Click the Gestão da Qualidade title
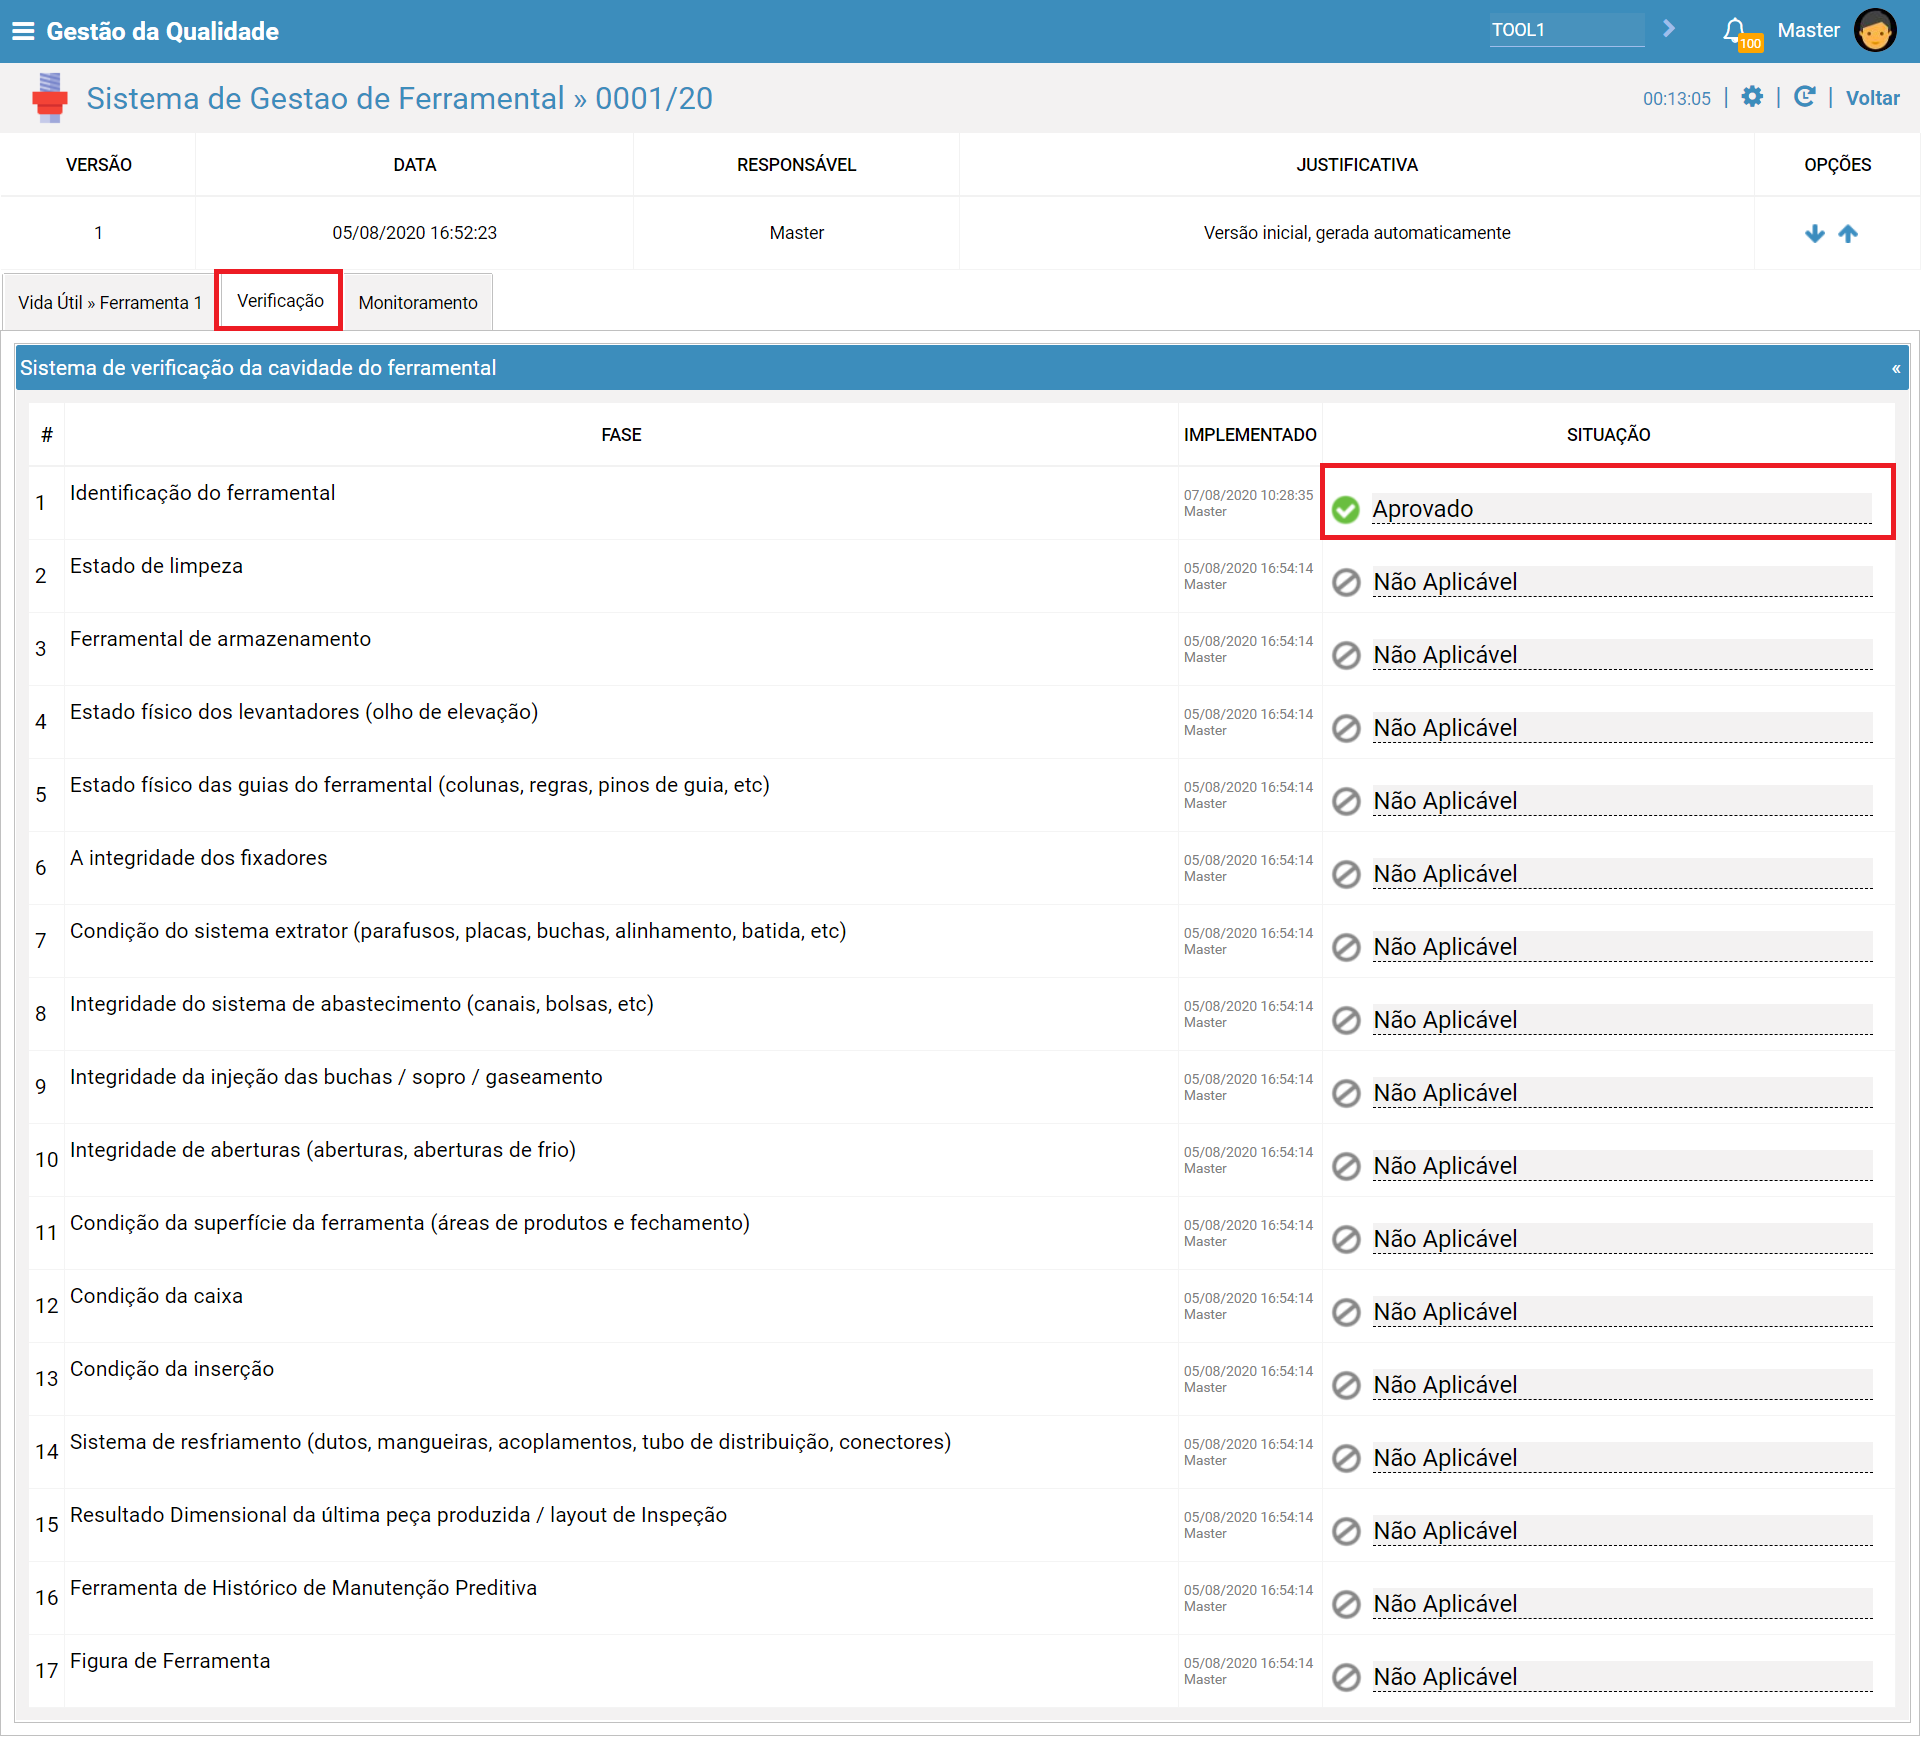Image resolution: width=1921 pixels, height=1738 pixels. coord(162,31)
